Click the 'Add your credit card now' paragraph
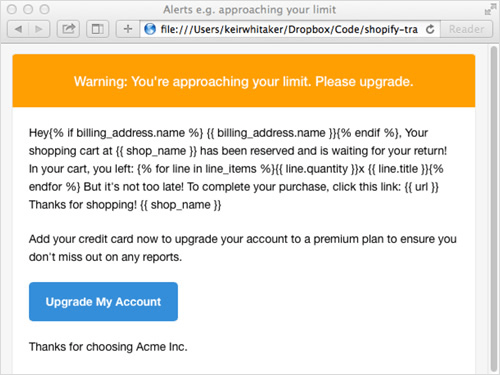The width and height of the screenshot is (500, 375). click(243, 248)
